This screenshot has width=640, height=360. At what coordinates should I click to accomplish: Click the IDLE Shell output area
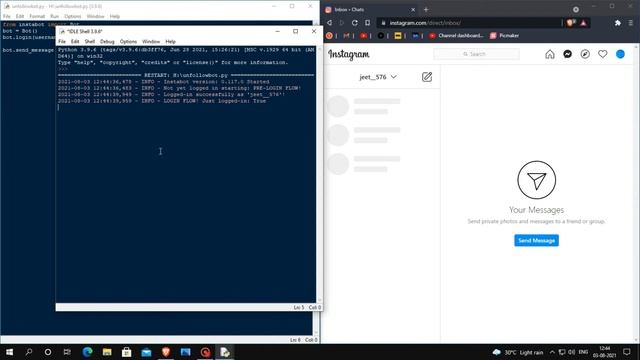[x=186, y=175]
